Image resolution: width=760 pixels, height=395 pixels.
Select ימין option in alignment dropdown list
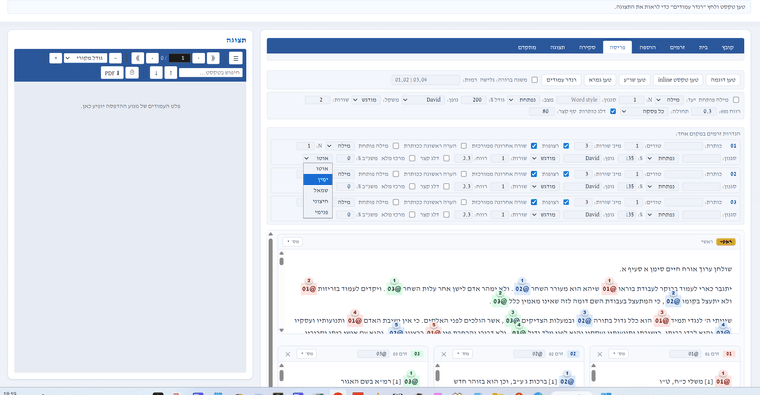point(318,179)
